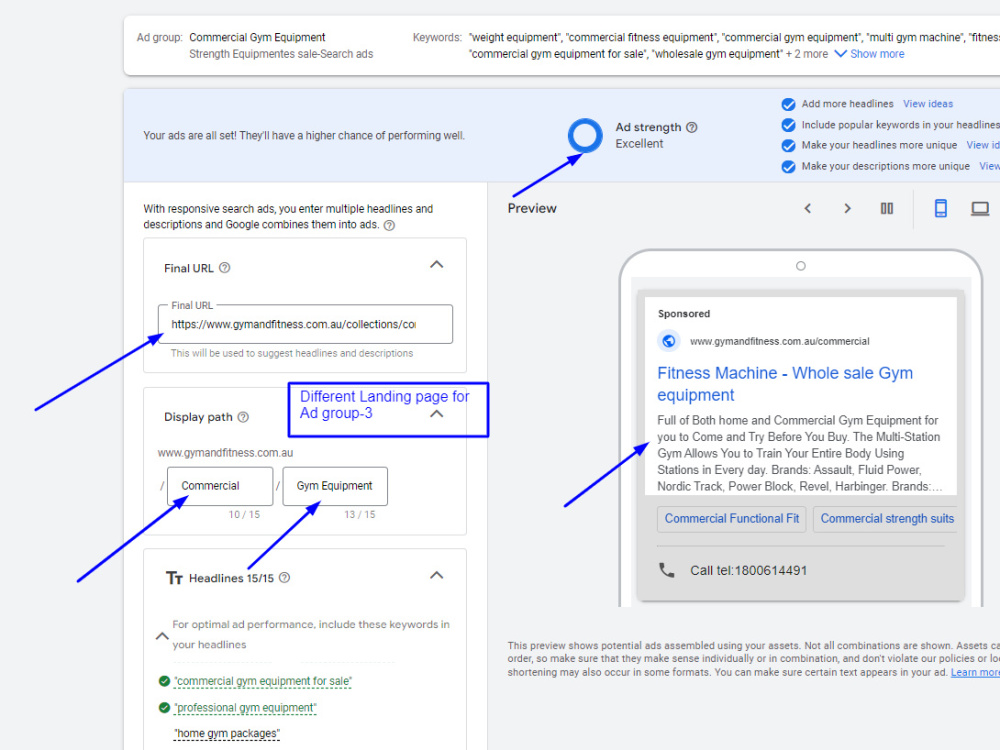The width and height of the screenshot is (1000, 750).
Task: Click 'Strength Equipmentes sale-Search ads' campaign text
Action: 281,54
